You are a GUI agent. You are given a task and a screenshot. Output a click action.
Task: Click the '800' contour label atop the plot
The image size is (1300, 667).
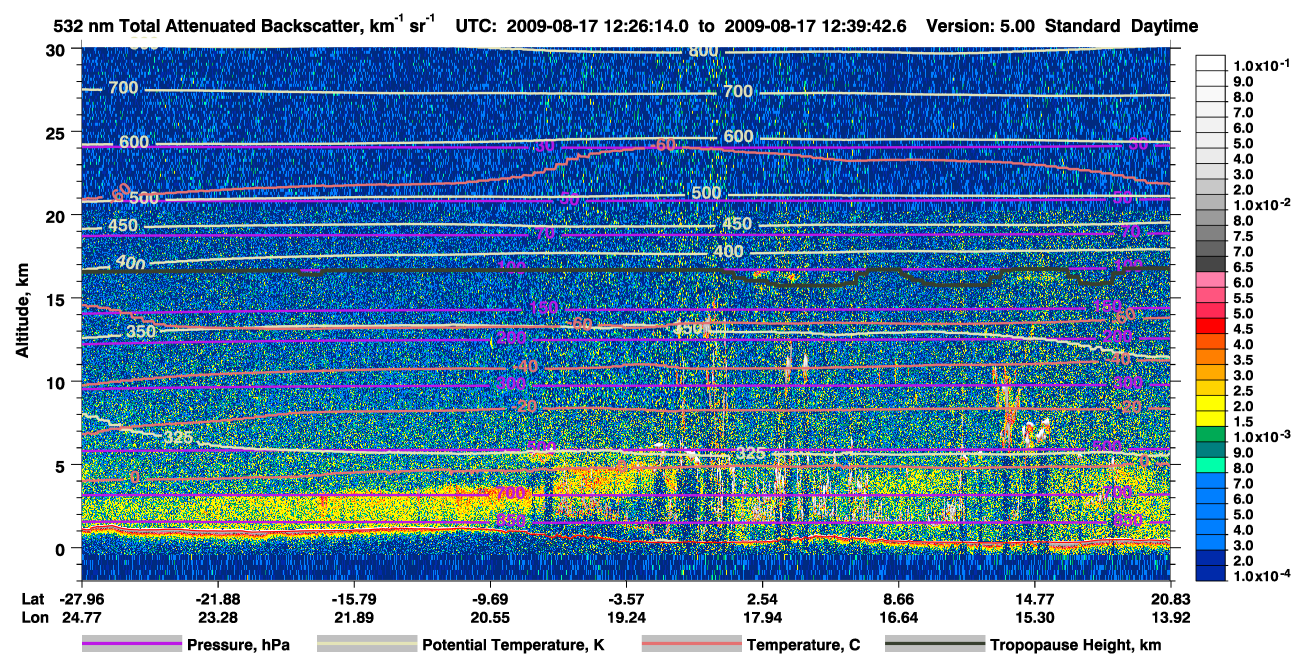pos(703,51)
